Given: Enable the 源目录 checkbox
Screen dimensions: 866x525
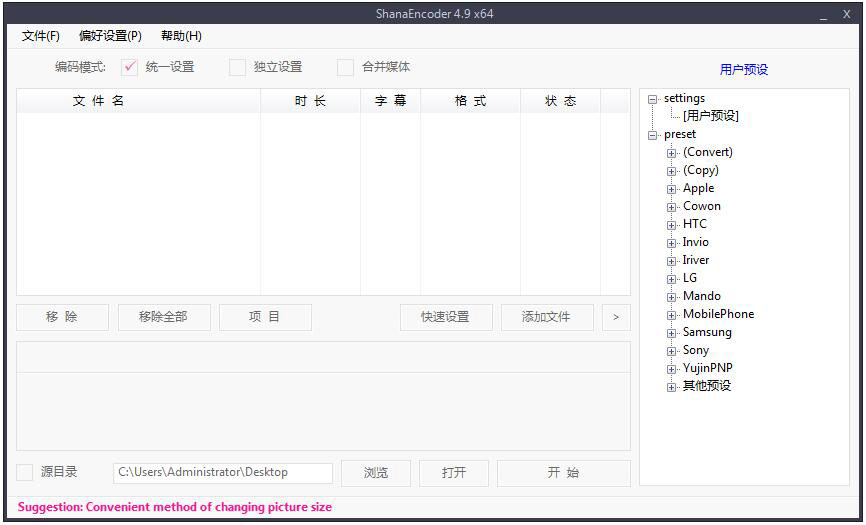Looking at the screenshot, I should (x=25, y=472).
